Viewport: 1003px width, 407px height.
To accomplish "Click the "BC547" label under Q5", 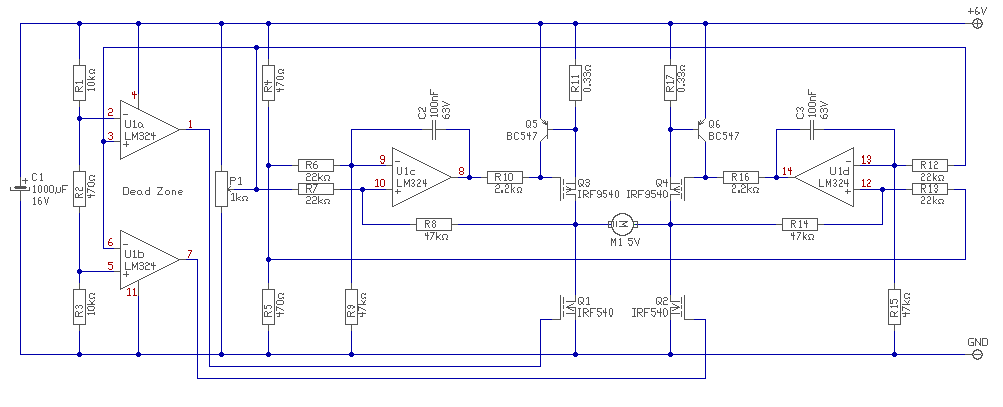I will click(x=520, y=136).
